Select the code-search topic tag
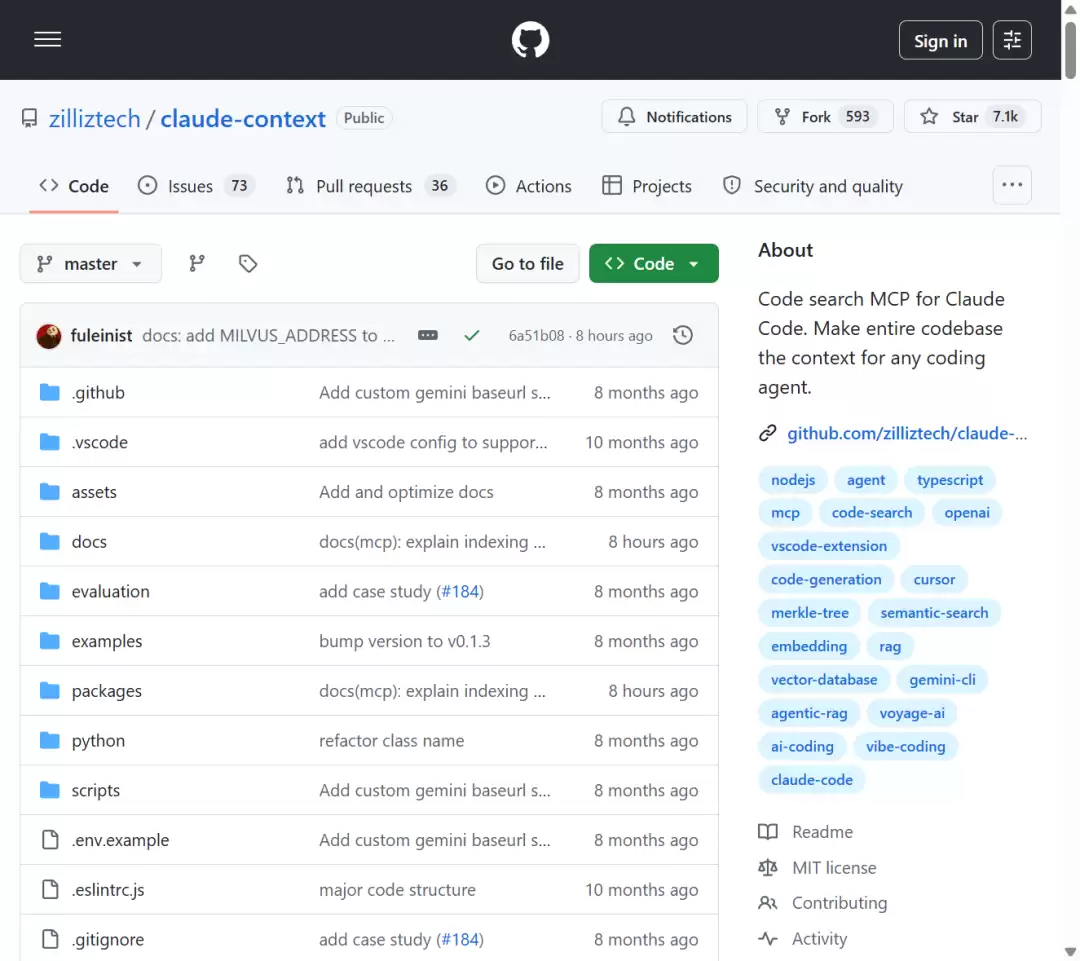The width and height of the screenshot is (1080, 961). click(871, 513)
